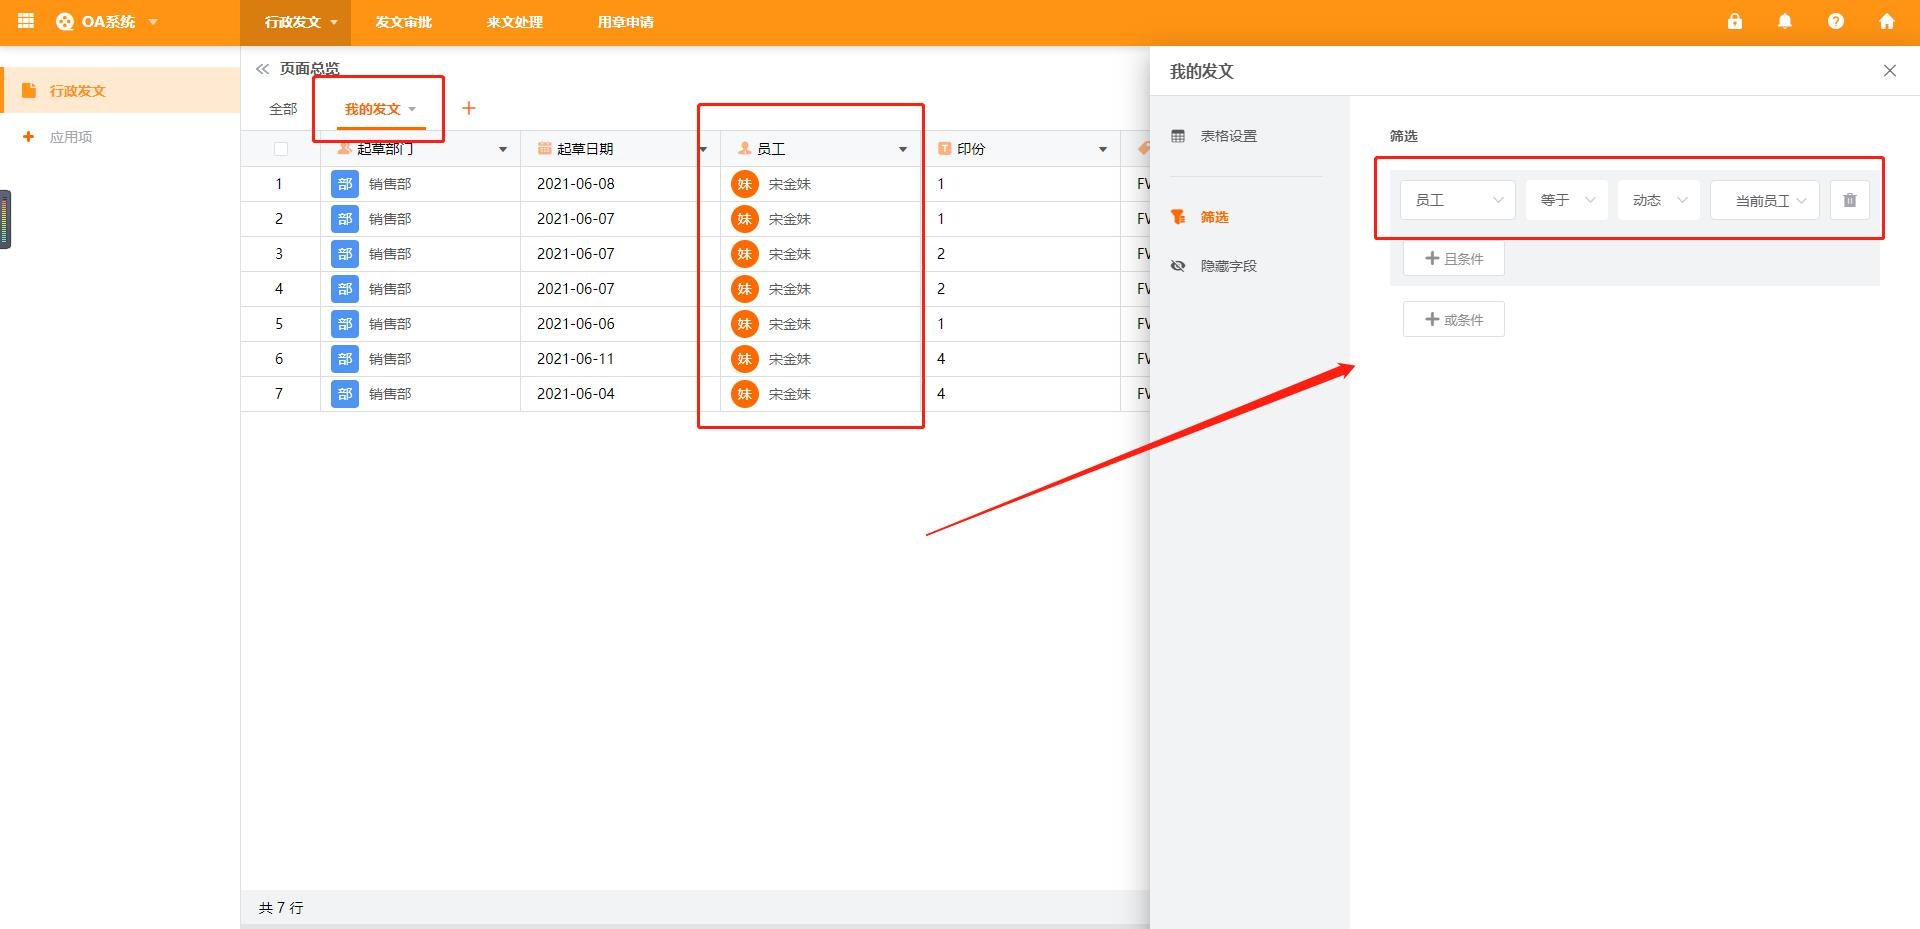Click the plus icon beside 应用项

29,137
